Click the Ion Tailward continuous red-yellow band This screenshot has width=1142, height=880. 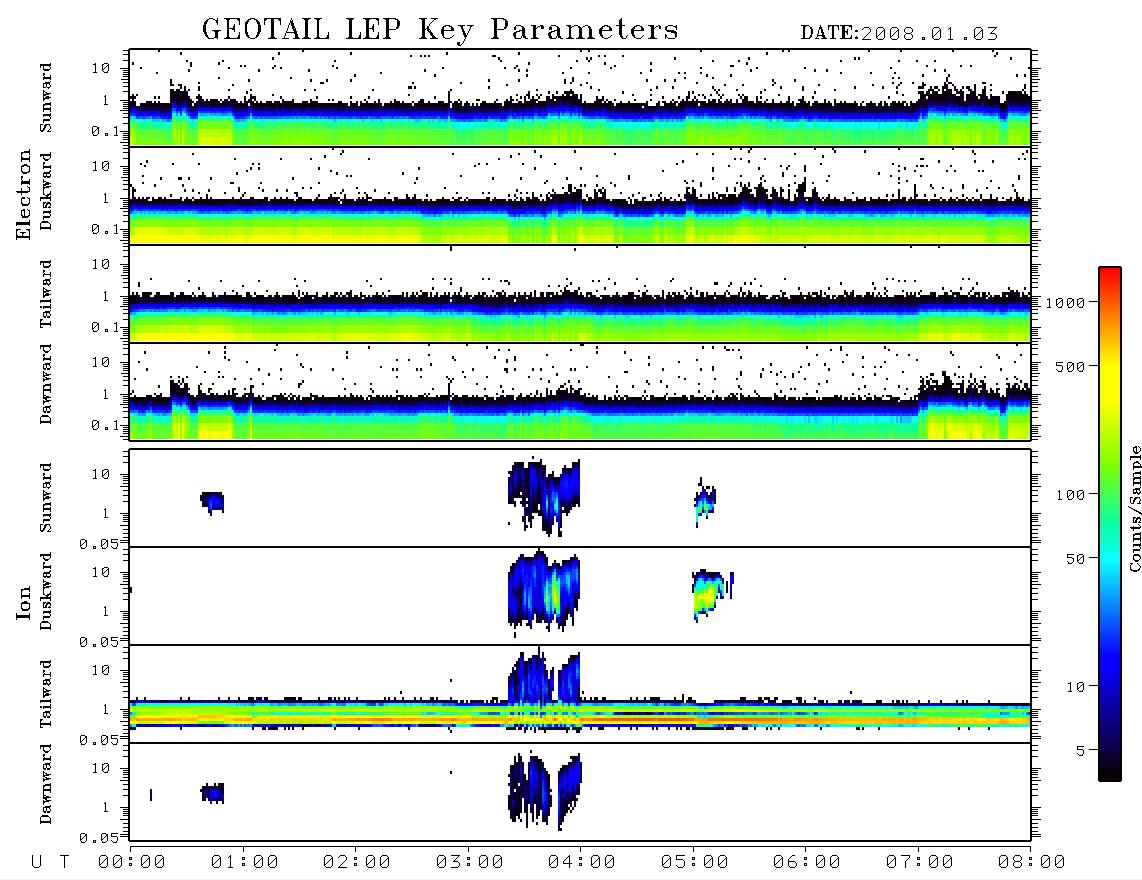[580, 715]
